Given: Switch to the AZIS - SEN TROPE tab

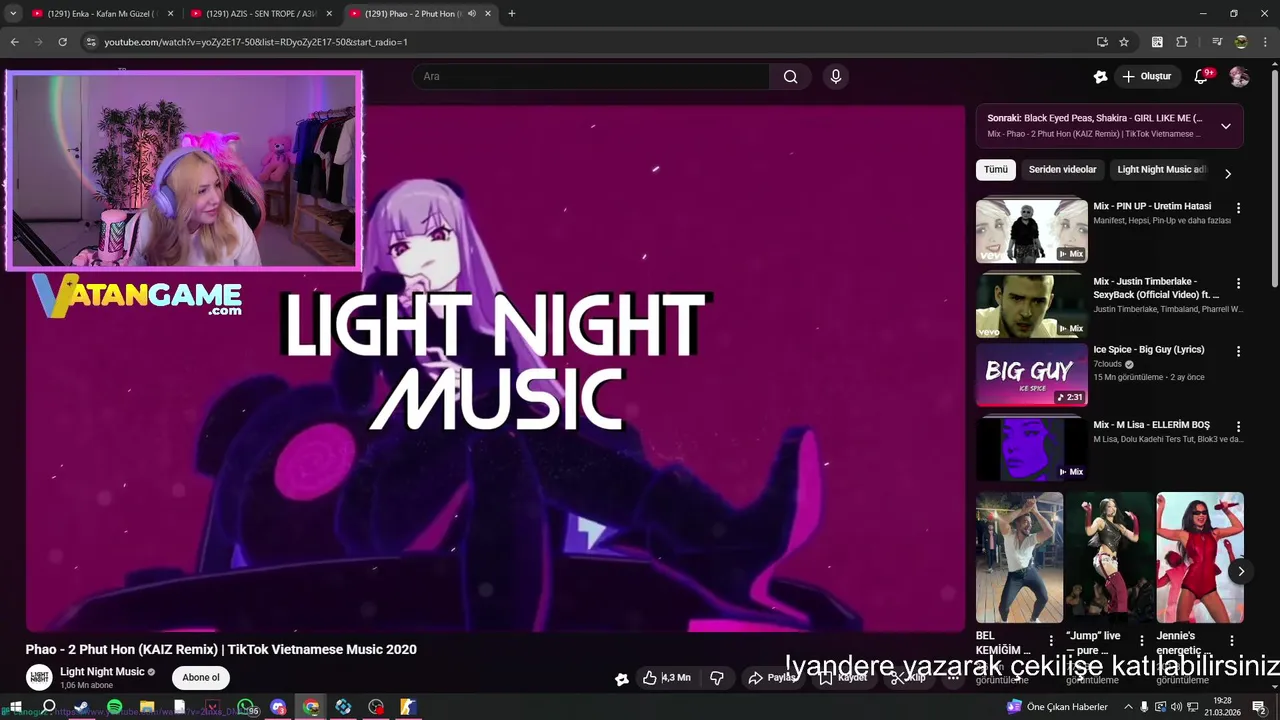Looking at the screenshot, I should coord(262,14).
